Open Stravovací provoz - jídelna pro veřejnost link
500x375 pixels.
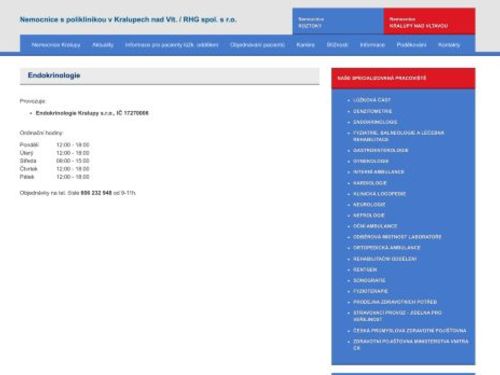(397, 316)
